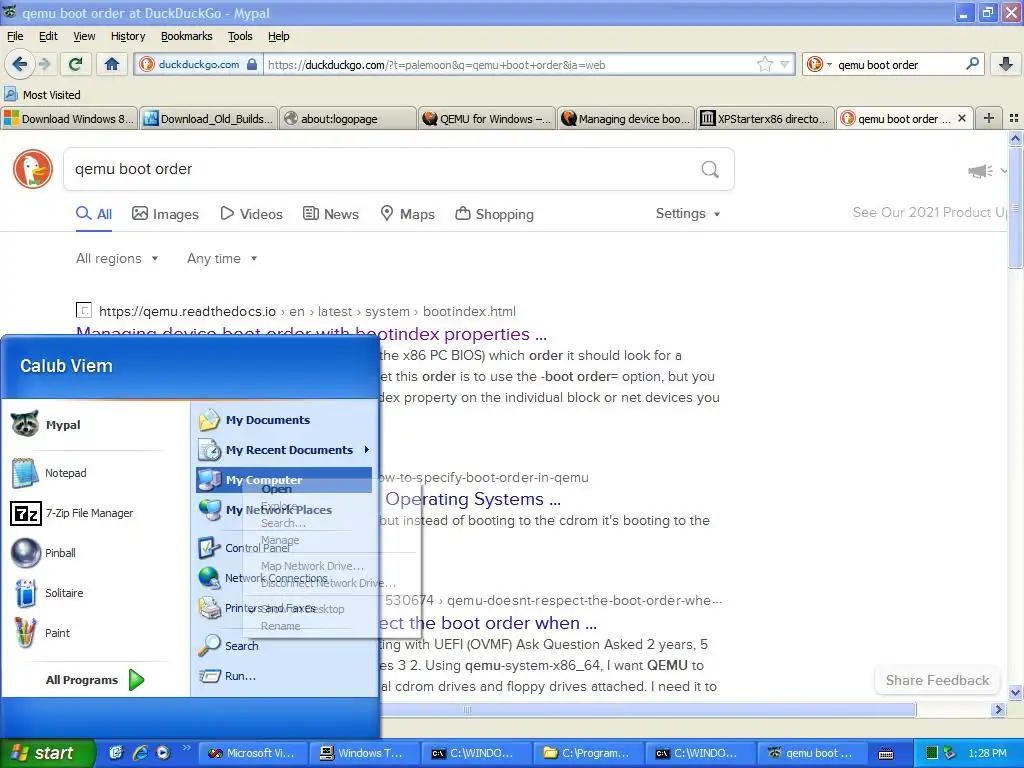
Task: Open Most Visited bookmarks button
Action: click(42, 95)
